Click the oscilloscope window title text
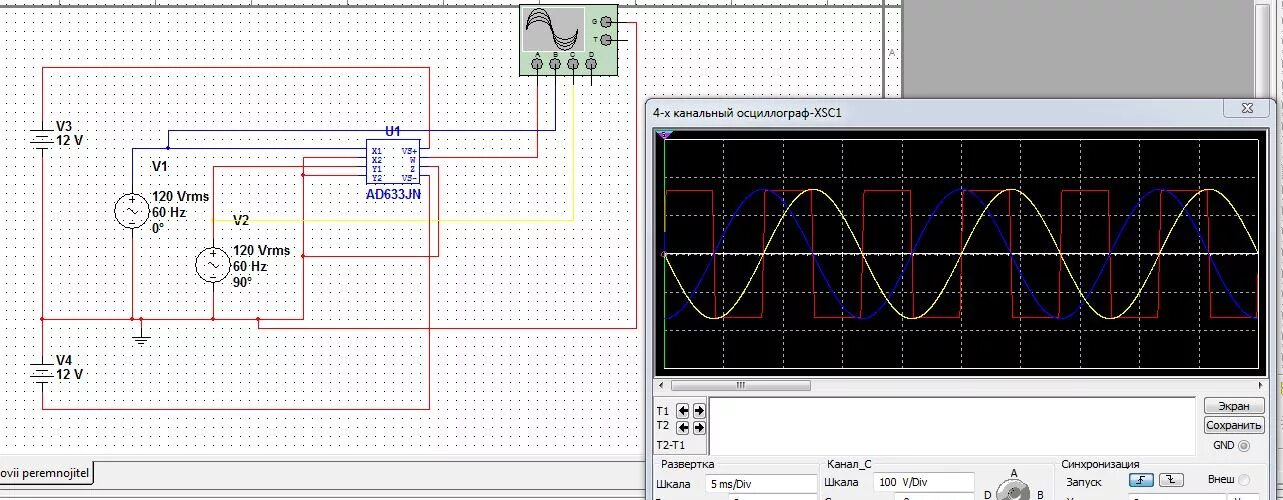1283x500 pixels. 748,113
